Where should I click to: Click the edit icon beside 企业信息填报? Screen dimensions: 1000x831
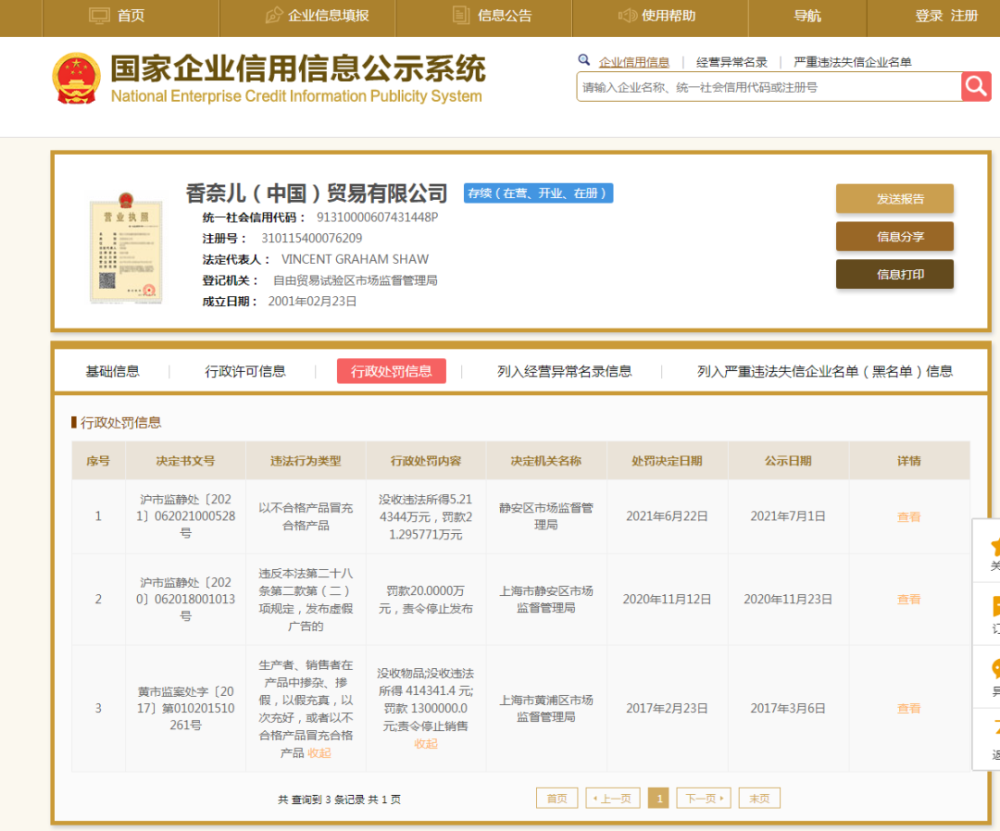274,15
